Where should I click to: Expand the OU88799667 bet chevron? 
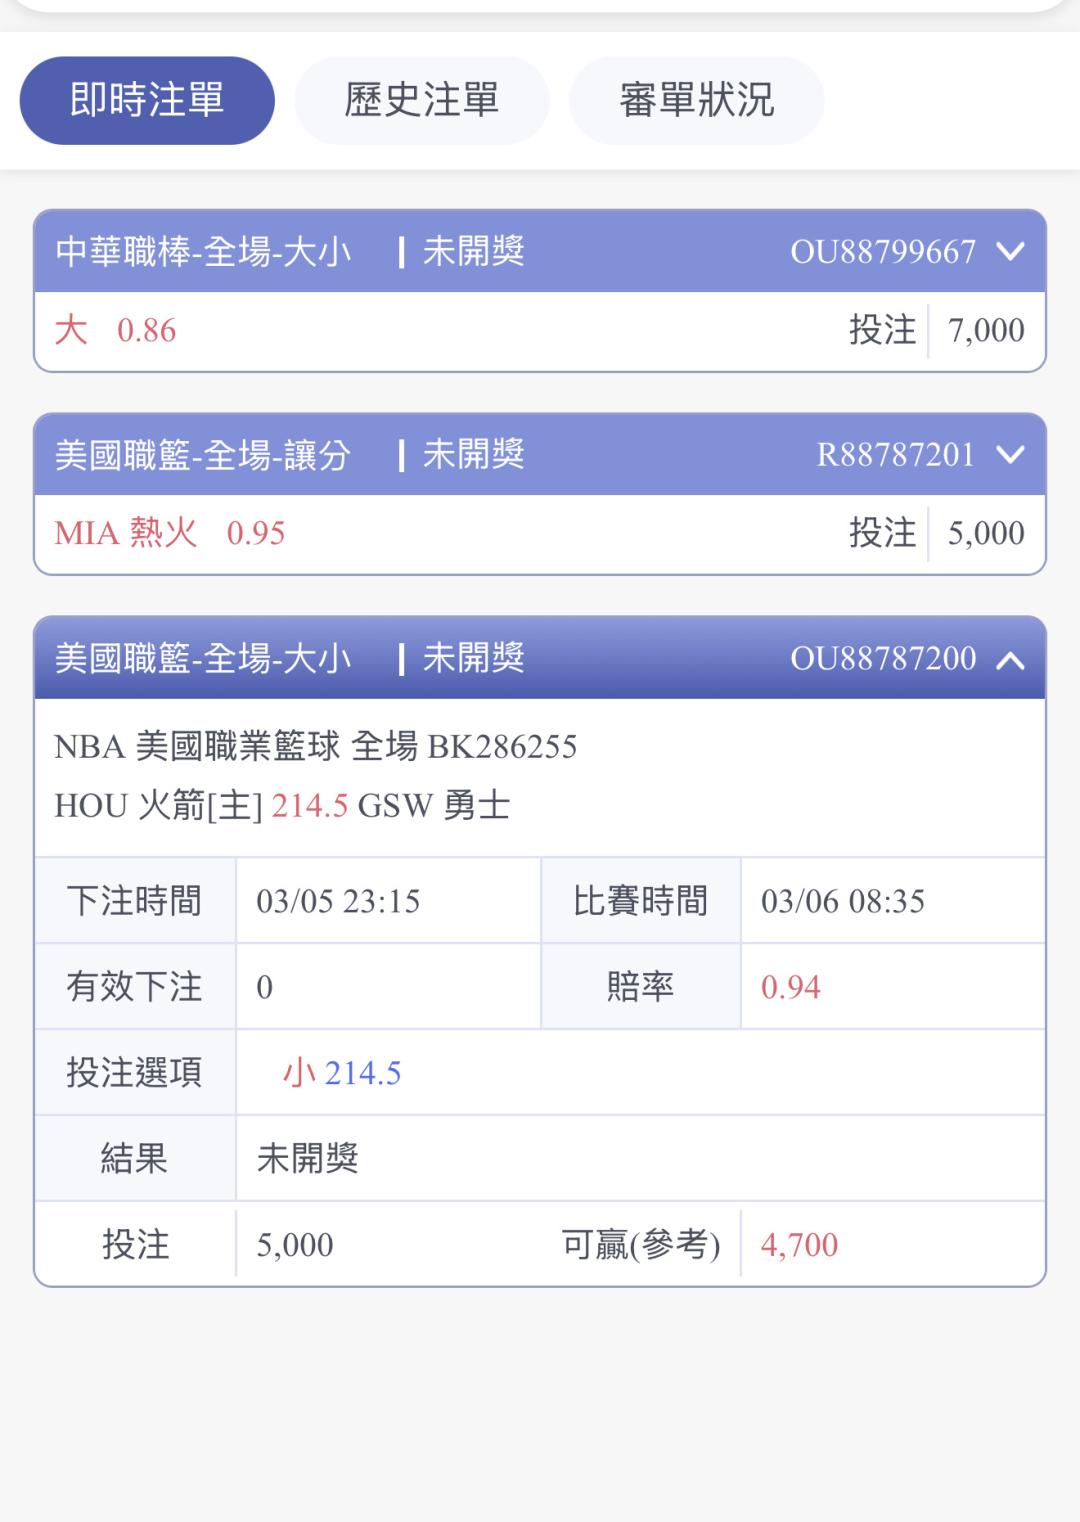pos(1011,251)
